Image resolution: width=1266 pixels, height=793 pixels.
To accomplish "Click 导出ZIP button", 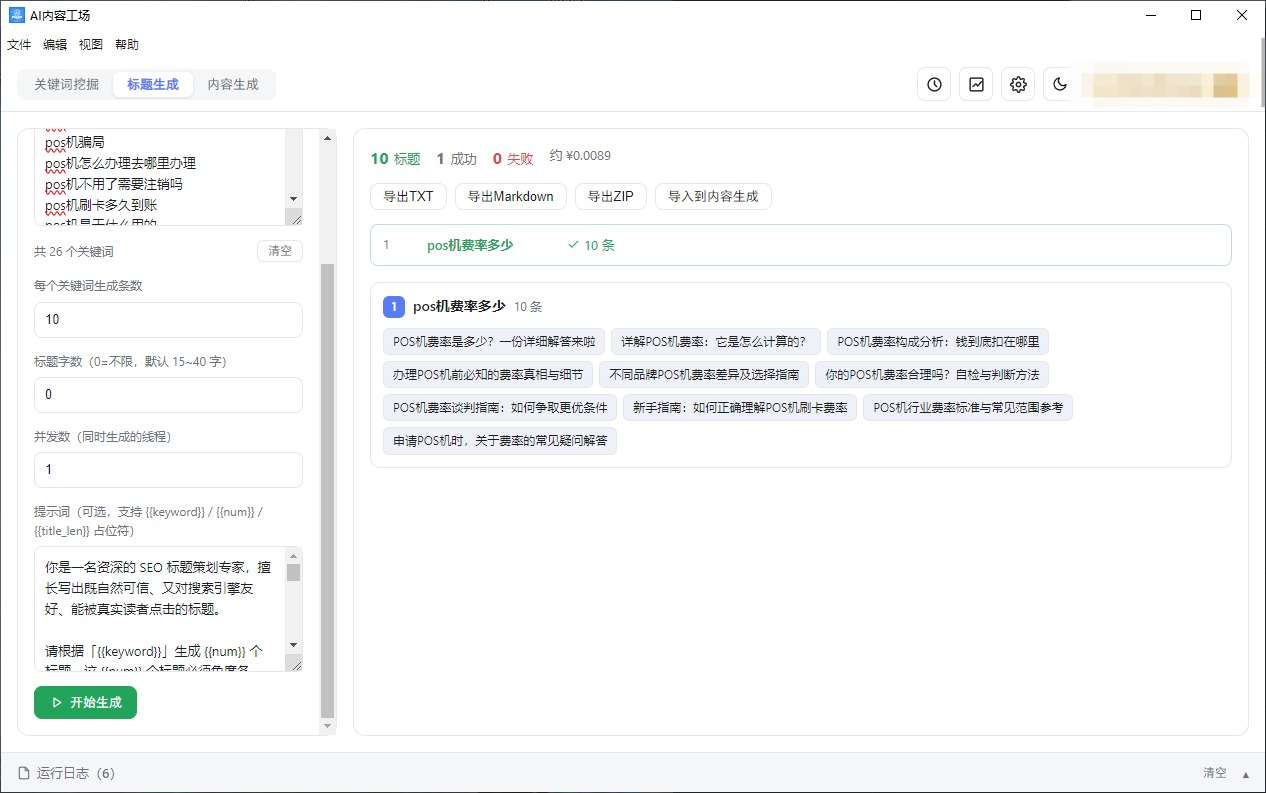I will 611,196.
